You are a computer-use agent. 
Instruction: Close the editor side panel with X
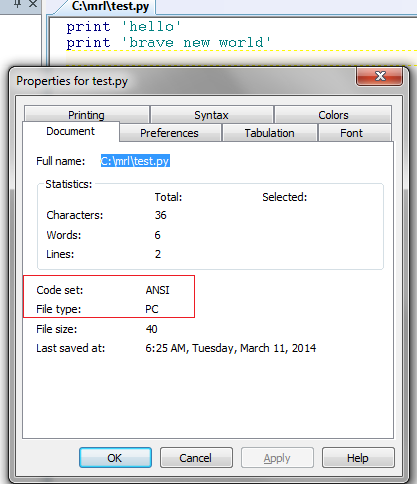(33, 4)
